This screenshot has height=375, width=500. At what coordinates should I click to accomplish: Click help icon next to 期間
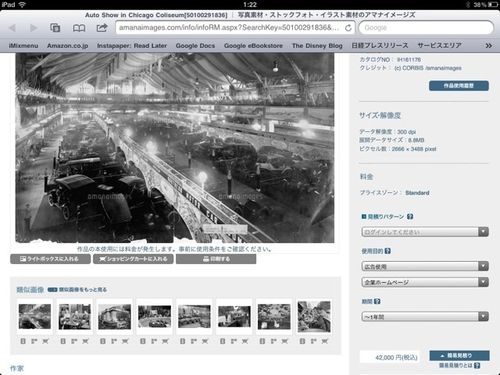(377, 301)
